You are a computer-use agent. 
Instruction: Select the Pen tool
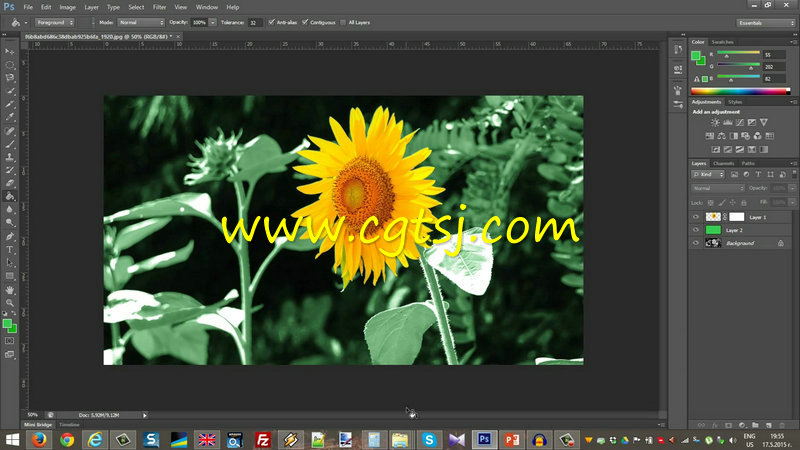click(x=10, y=236)
